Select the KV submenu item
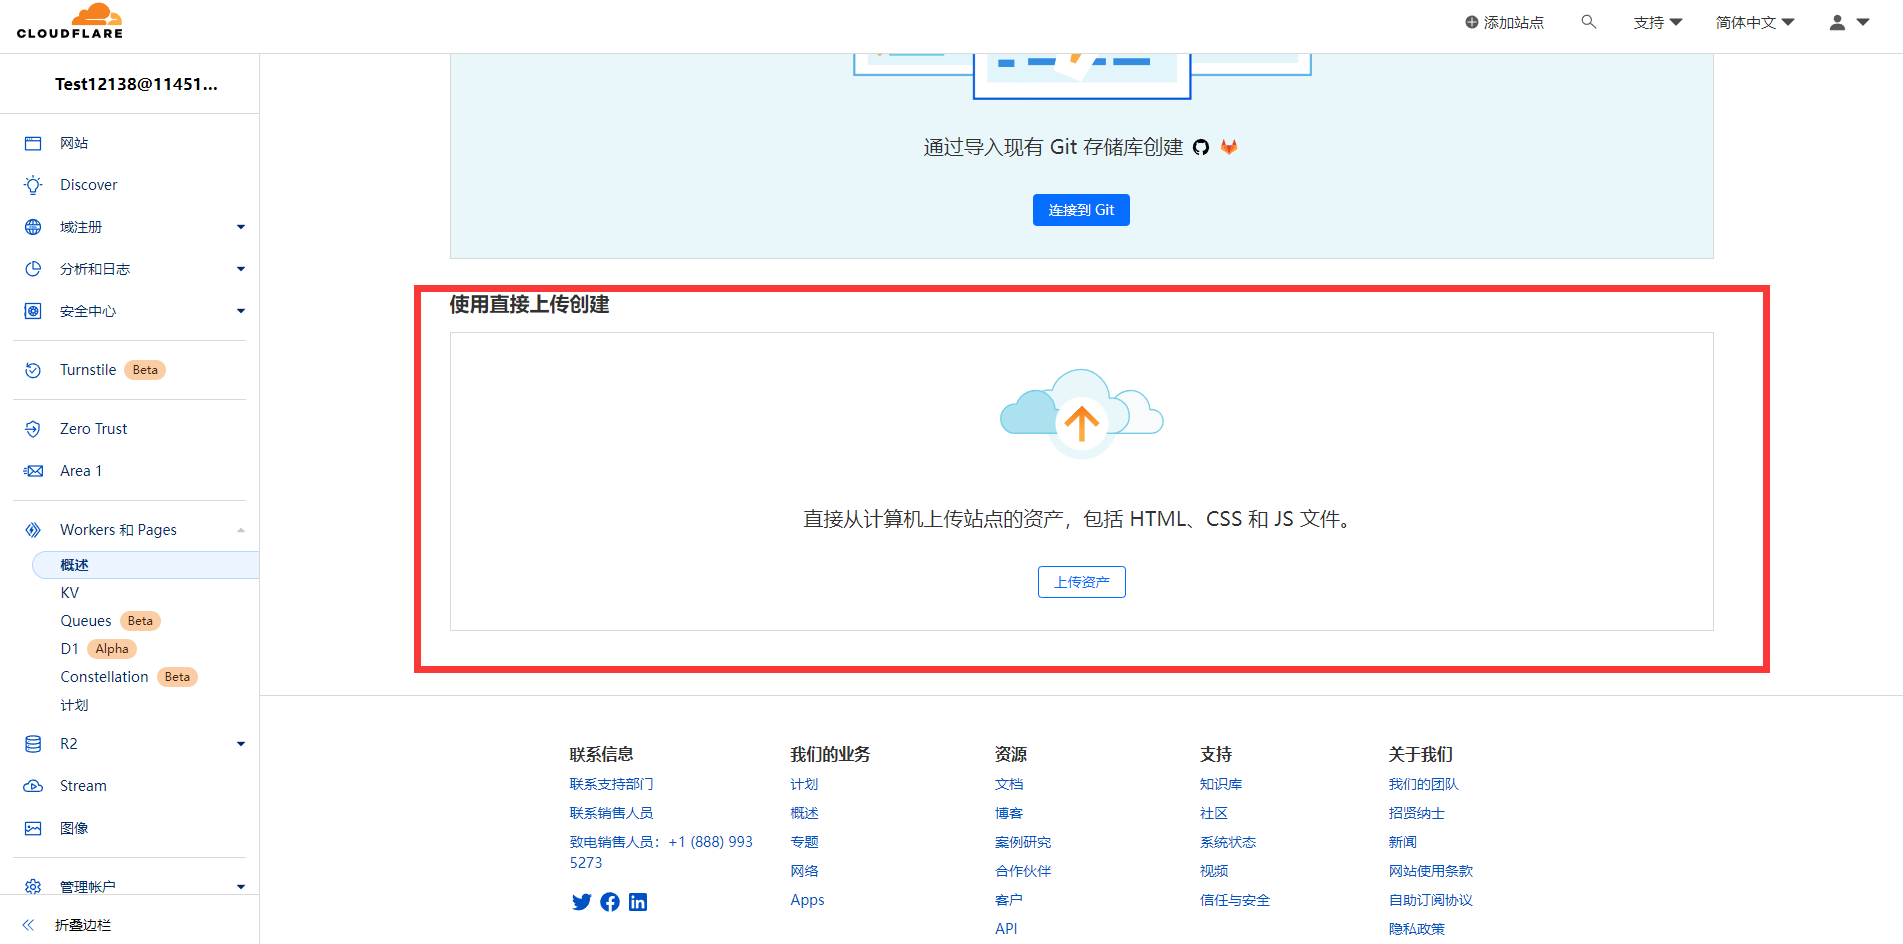This screenshot has height=944, width=1903. pos(70,593)
